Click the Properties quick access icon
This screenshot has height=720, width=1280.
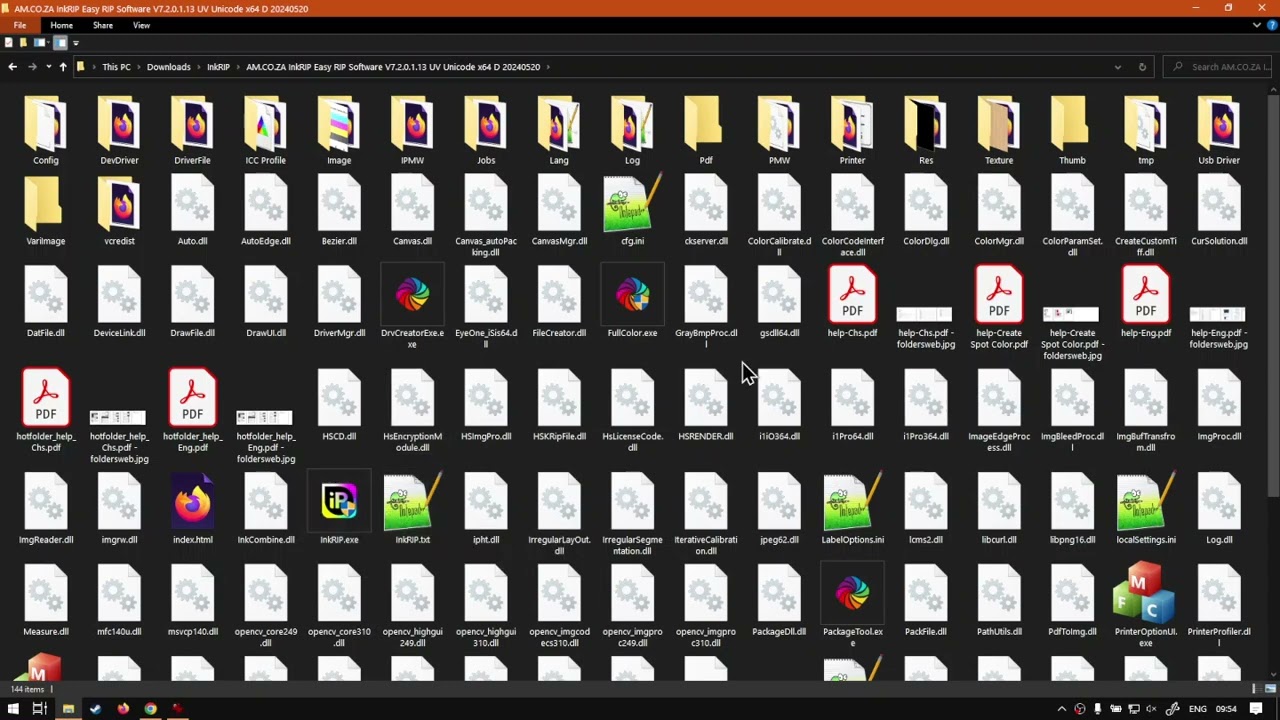coord(9,43)
